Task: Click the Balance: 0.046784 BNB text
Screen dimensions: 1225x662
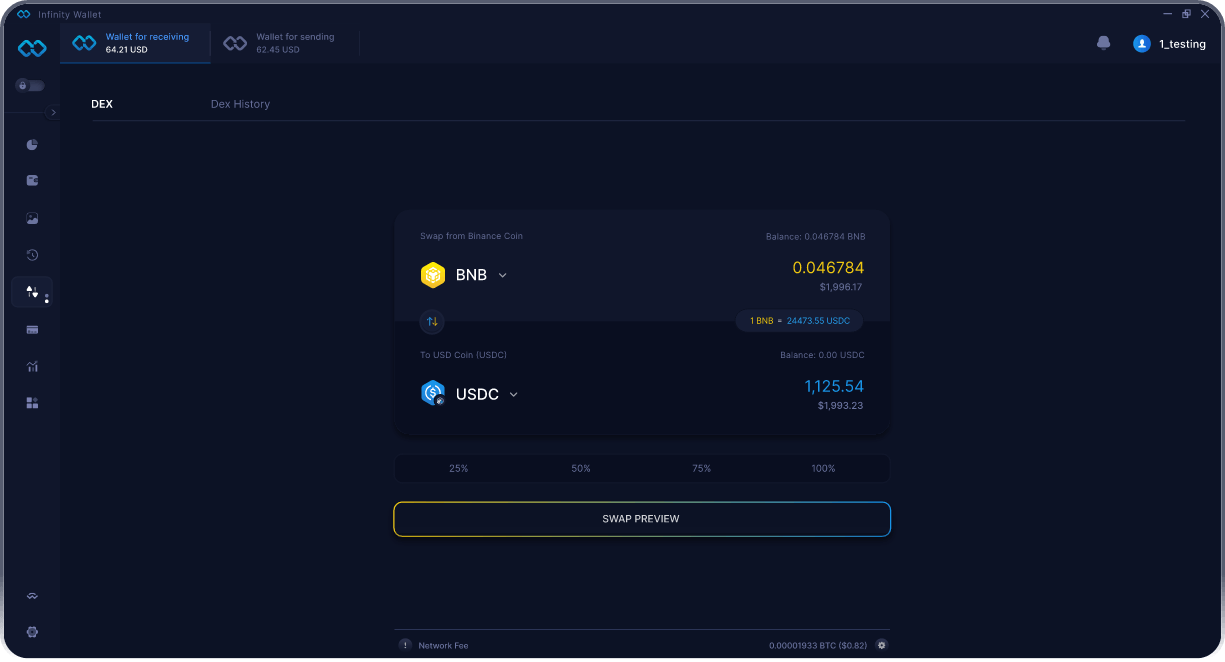Action: (815, 237)
